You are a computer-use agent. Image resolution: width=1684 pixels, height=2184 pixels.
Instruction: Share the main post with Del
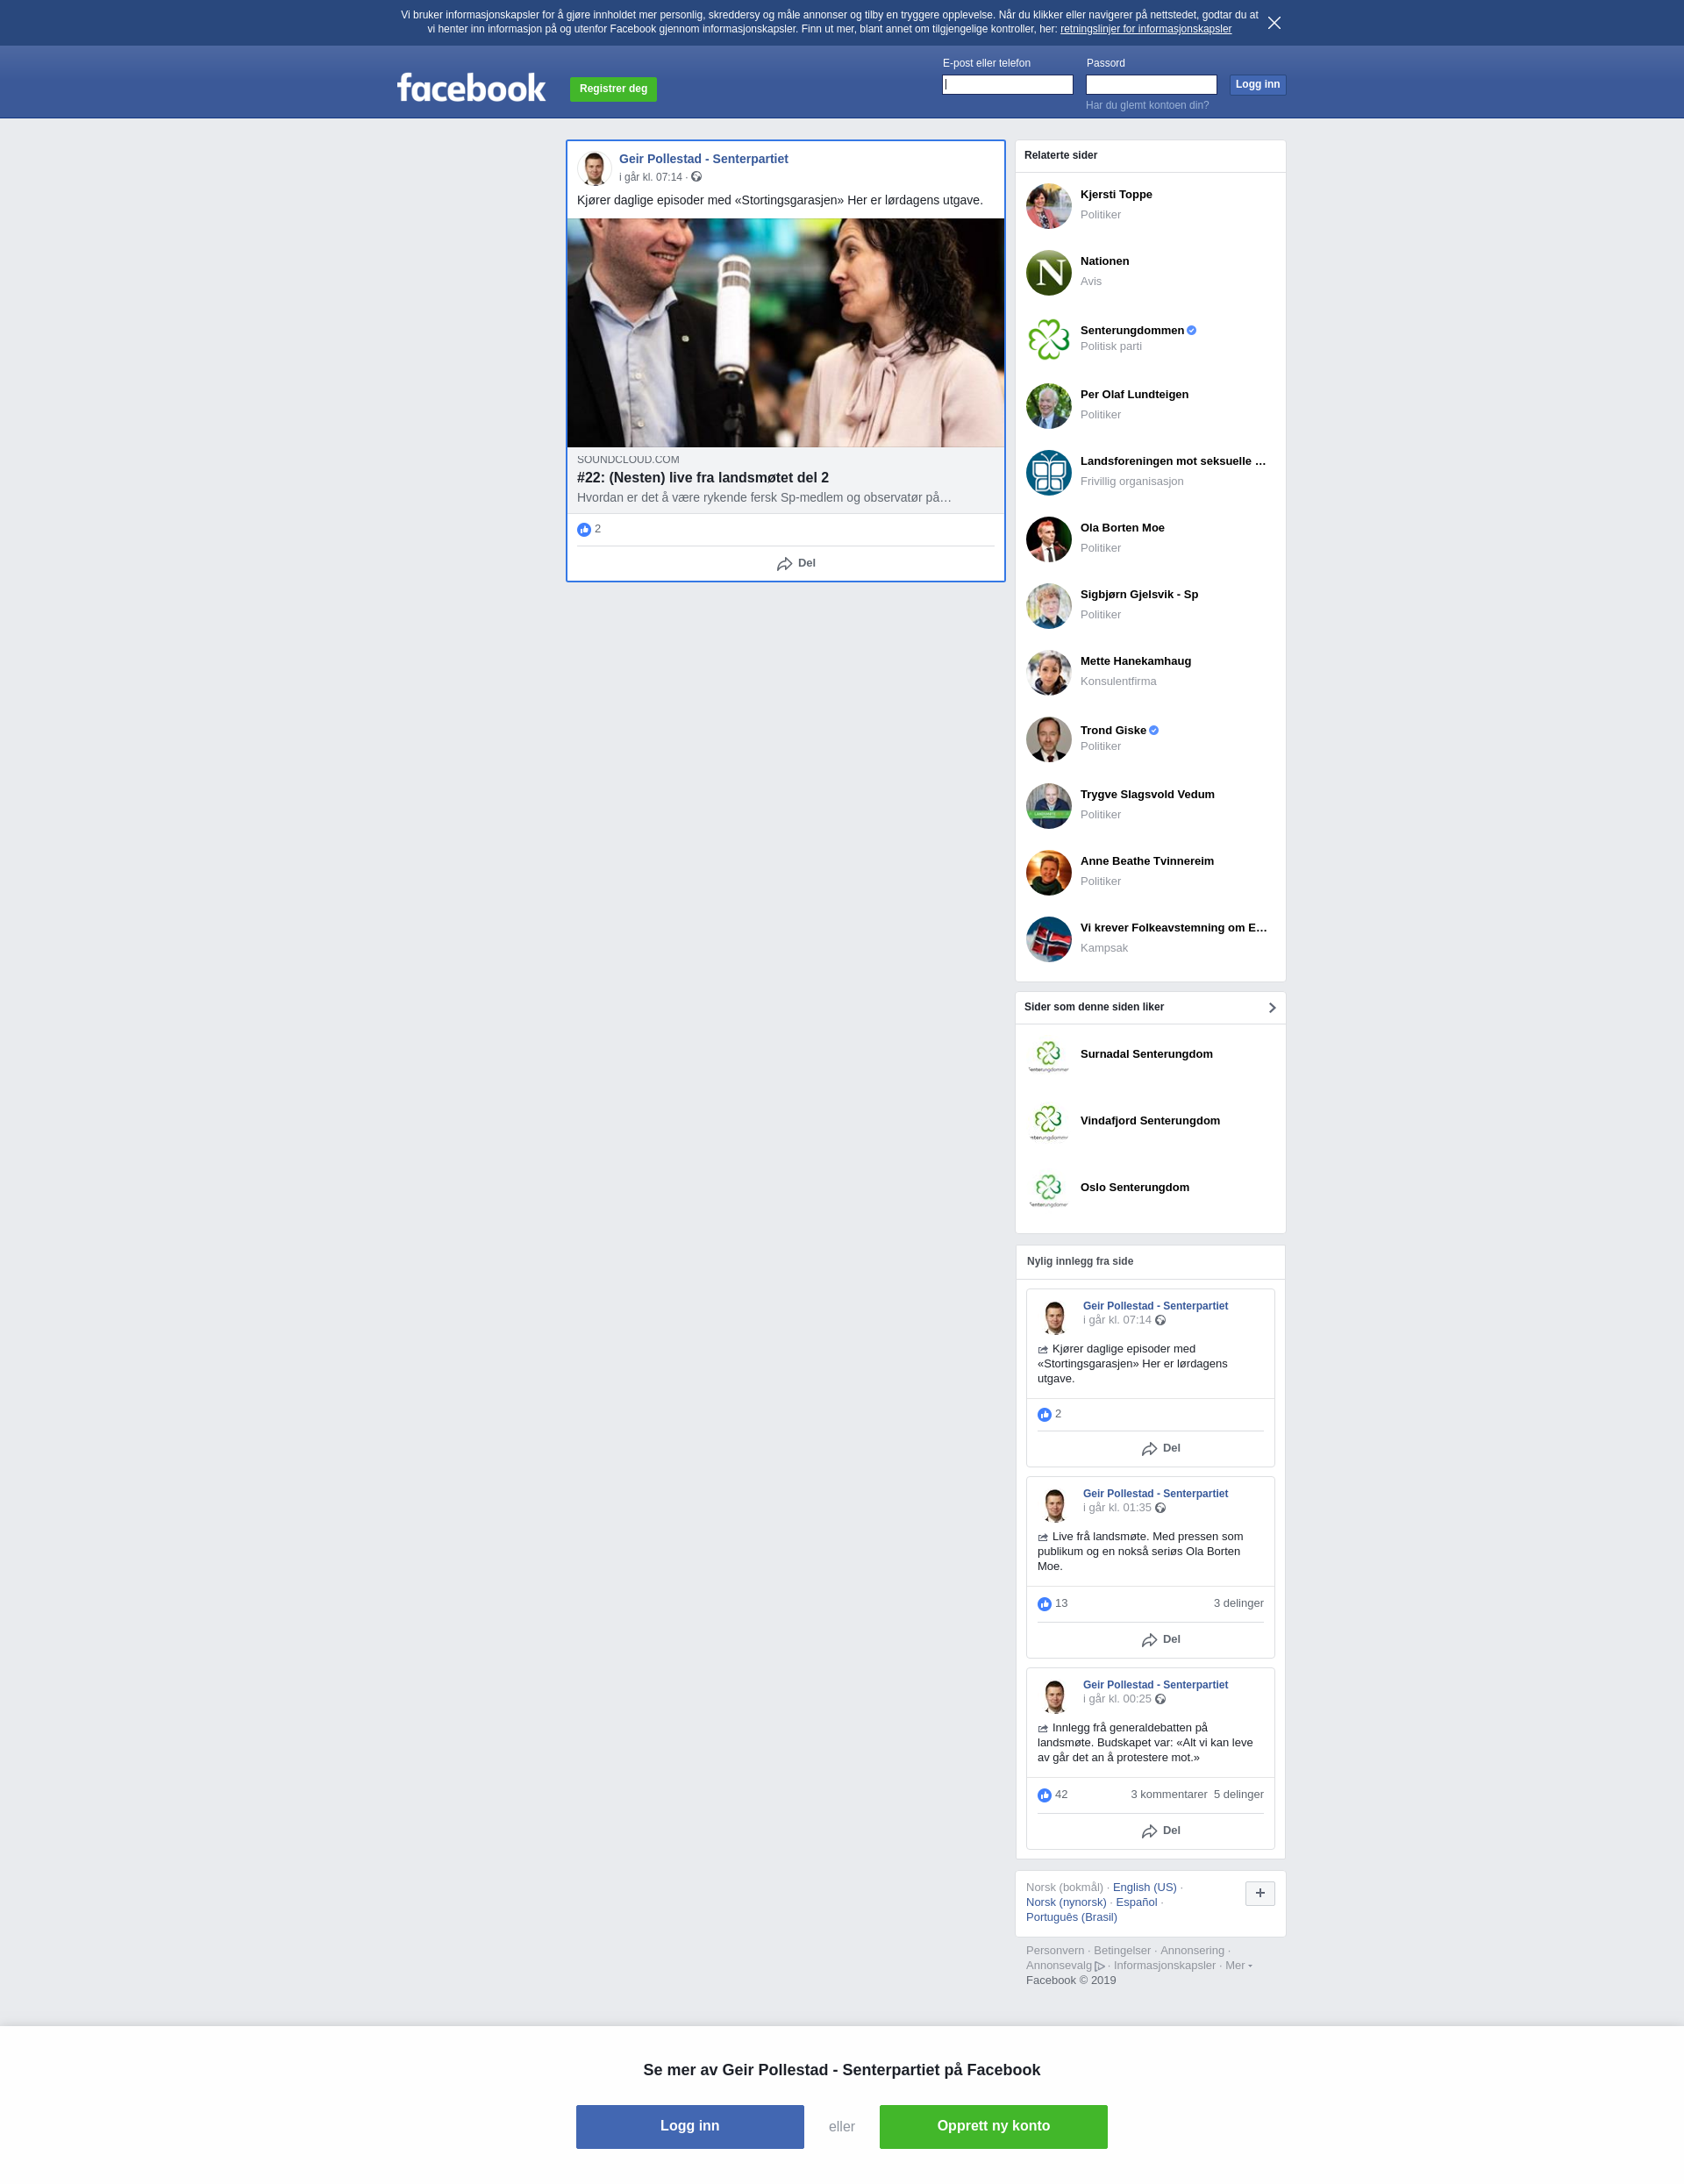pos(796,563)
